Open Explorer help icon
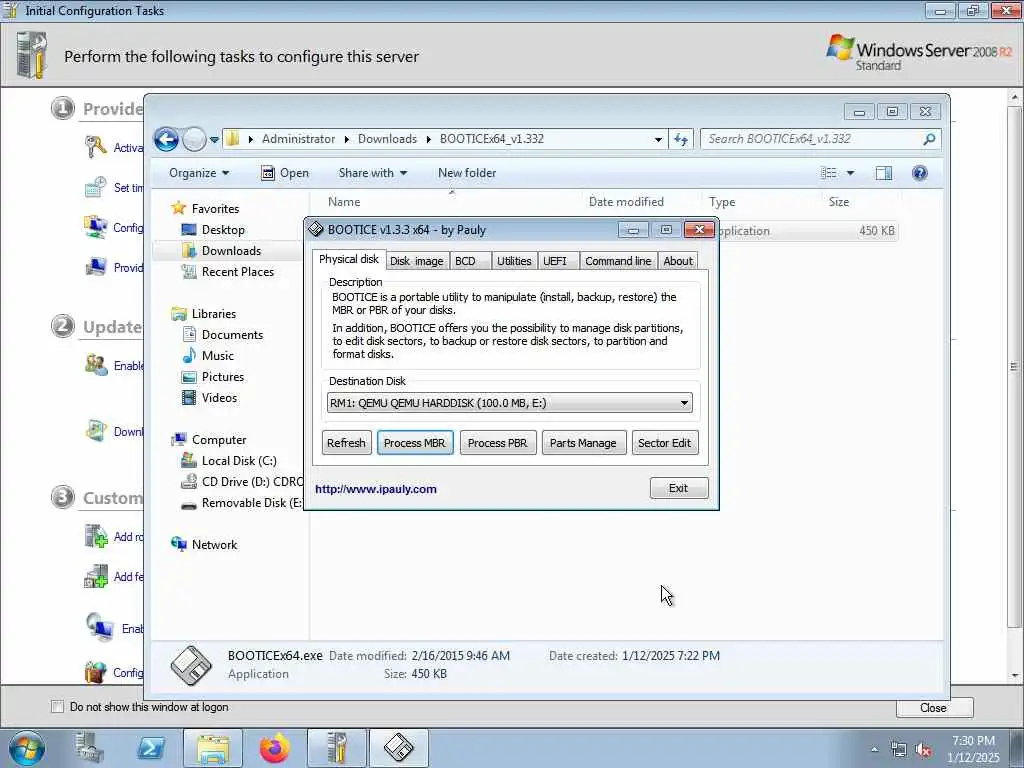The height and width of the screenshot is (768, 1024). (x=920, y=173)
